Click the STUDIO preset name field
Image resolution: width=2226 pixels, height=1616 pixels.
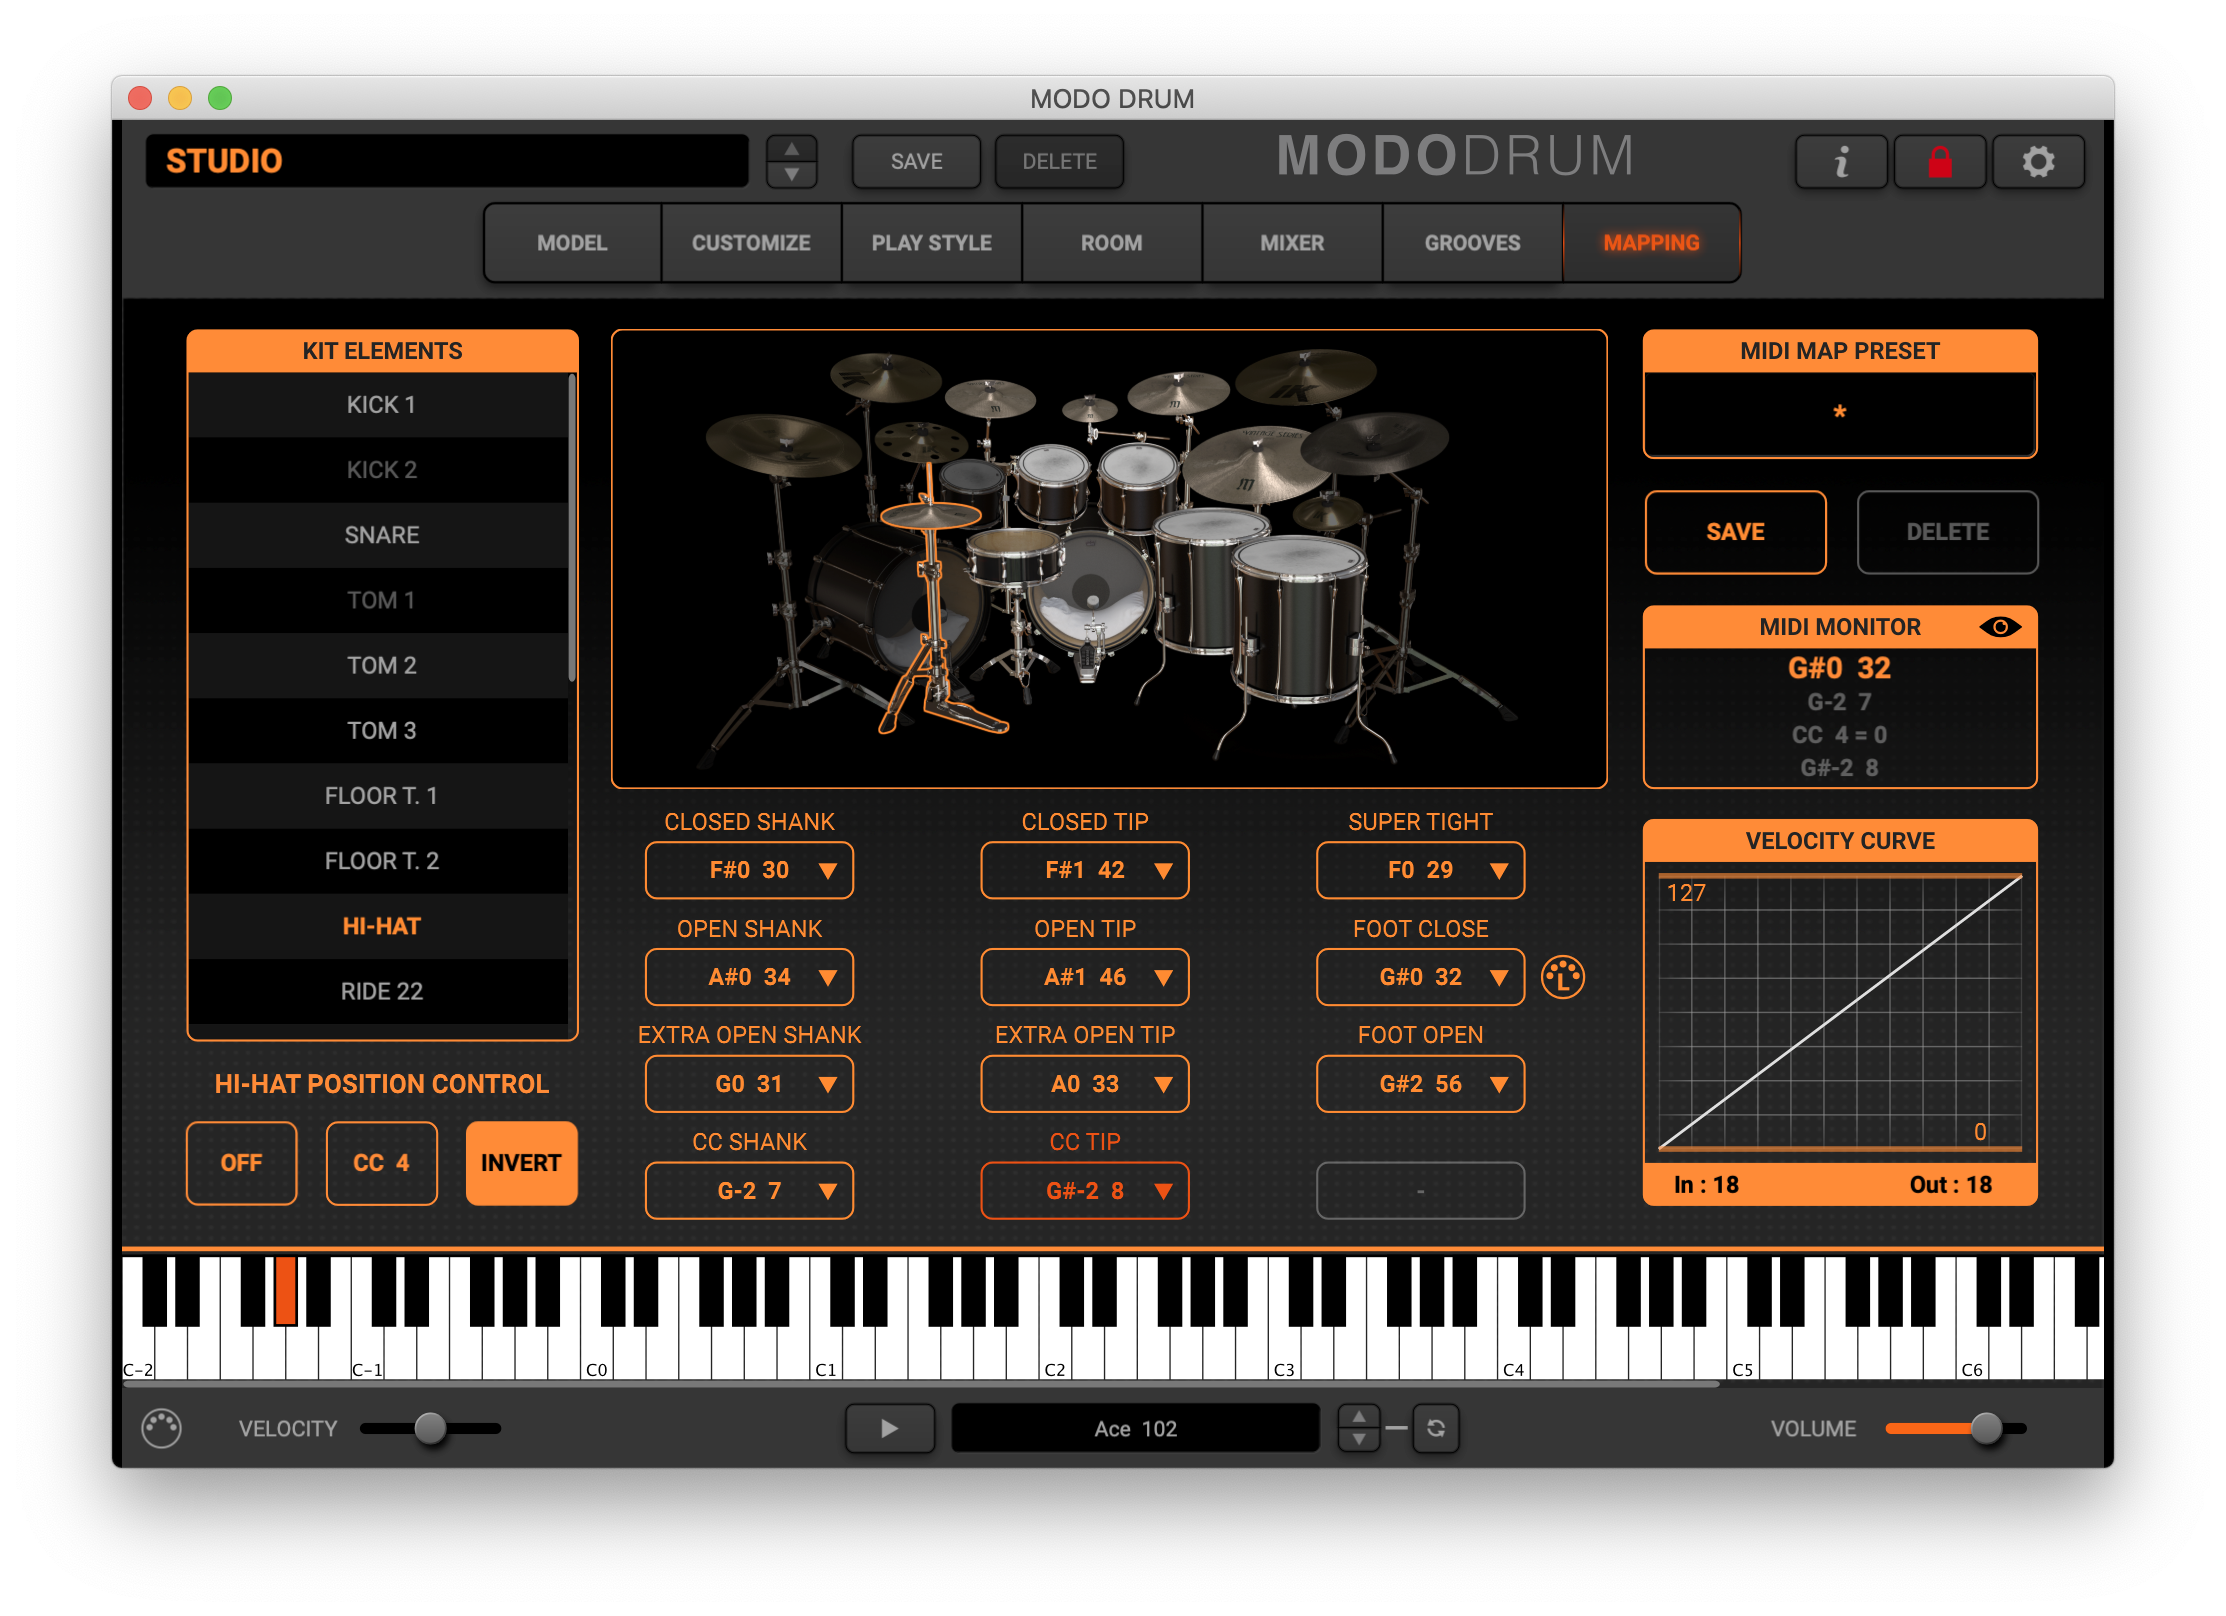tap(447, 161)
